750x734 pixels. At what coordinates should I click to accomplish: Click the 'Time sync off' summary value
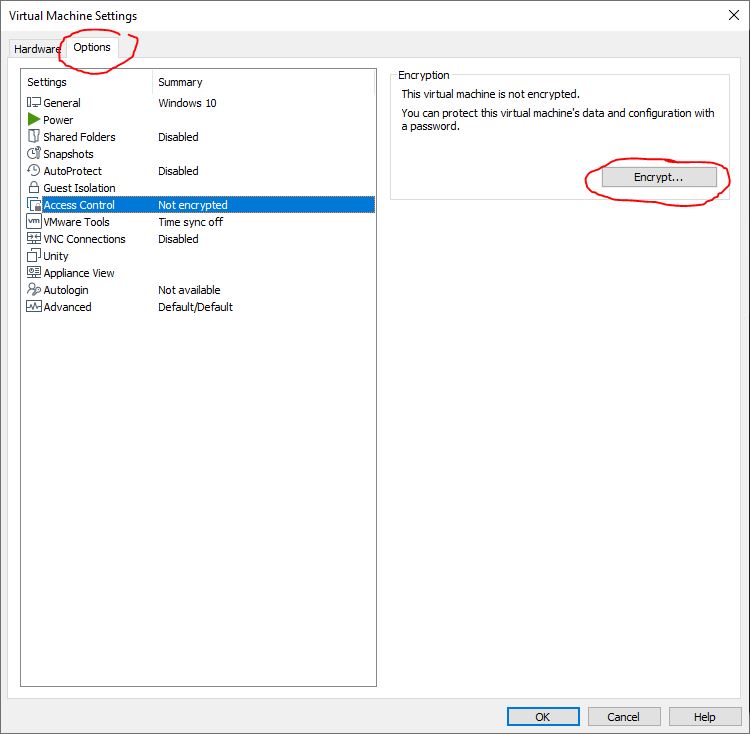tap(191, 222)
